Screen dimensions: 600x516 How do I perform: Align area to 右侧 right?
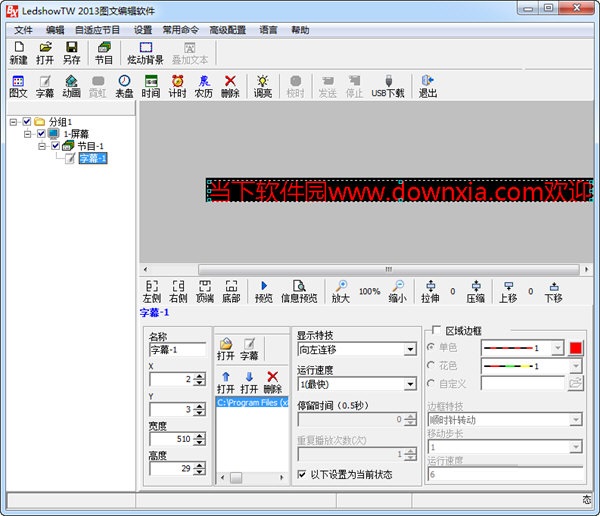tap(178, 292)
